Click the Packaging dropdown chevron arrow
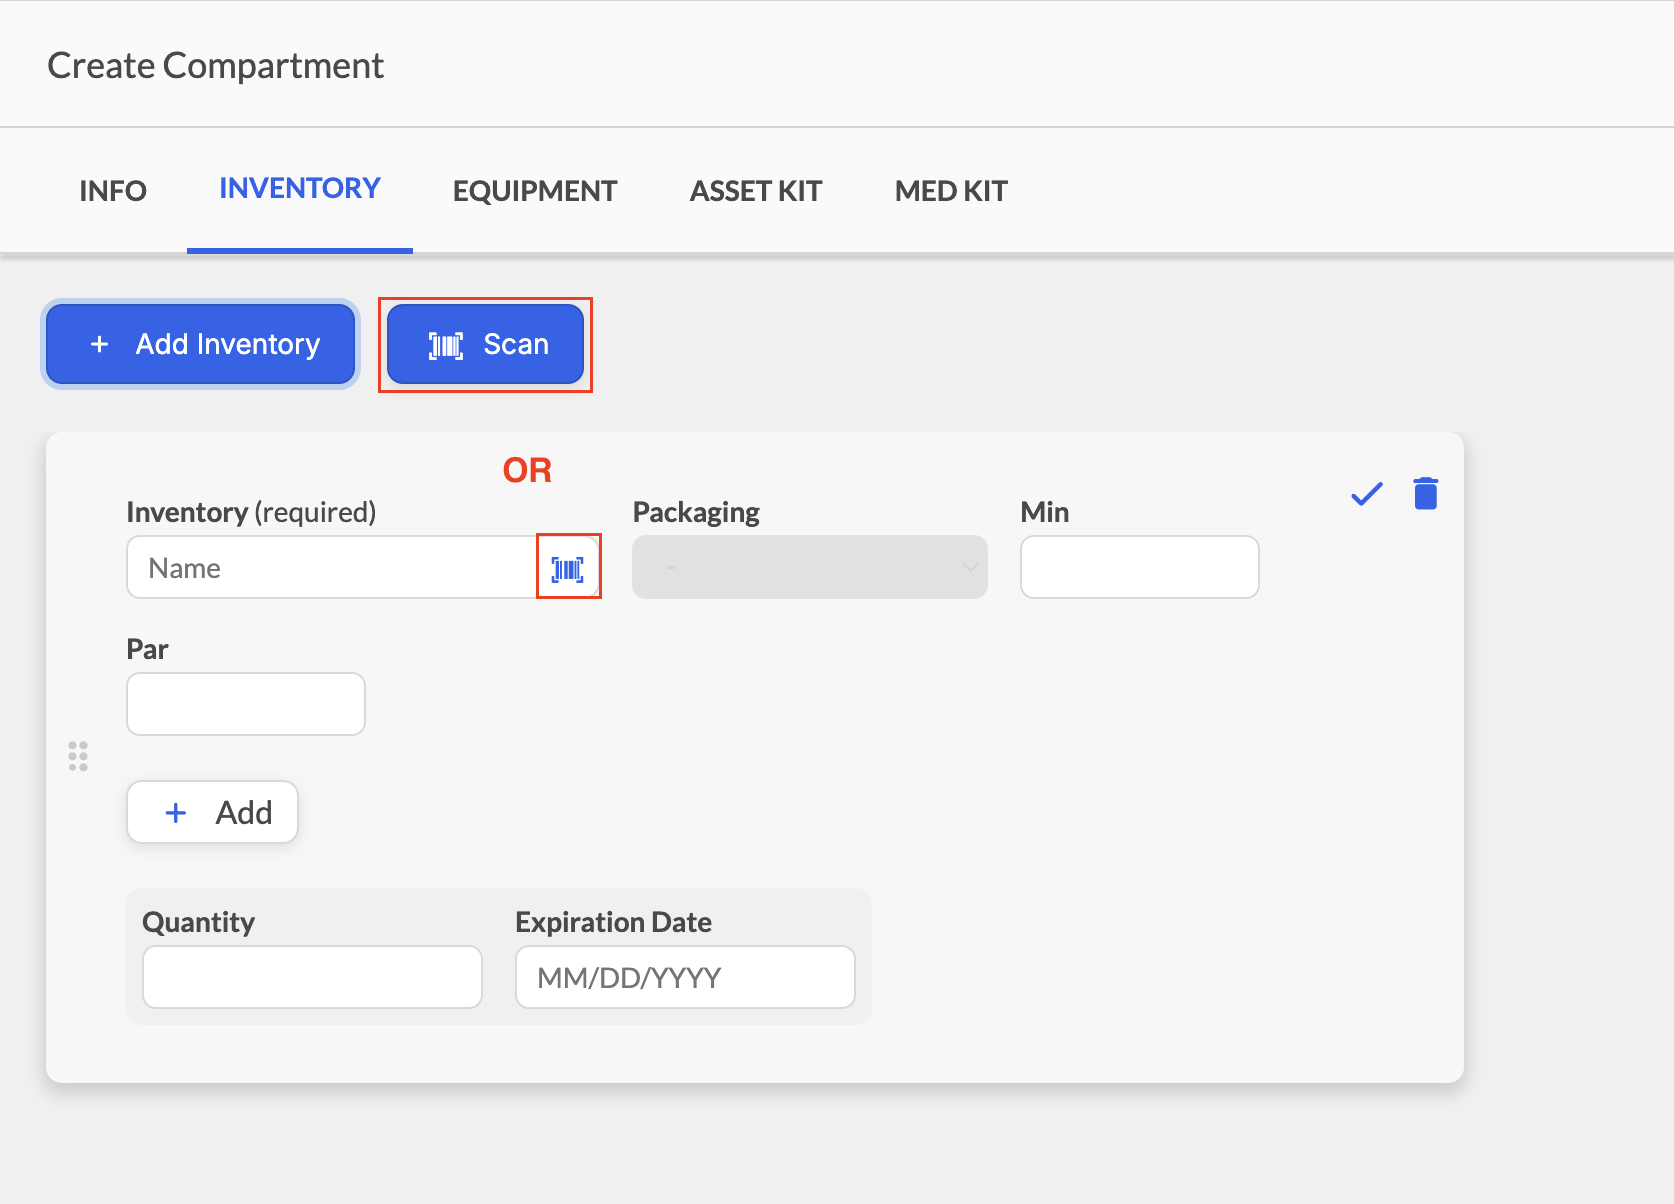This screenshot has height=1204, width=1674. [x=969, y=567]
